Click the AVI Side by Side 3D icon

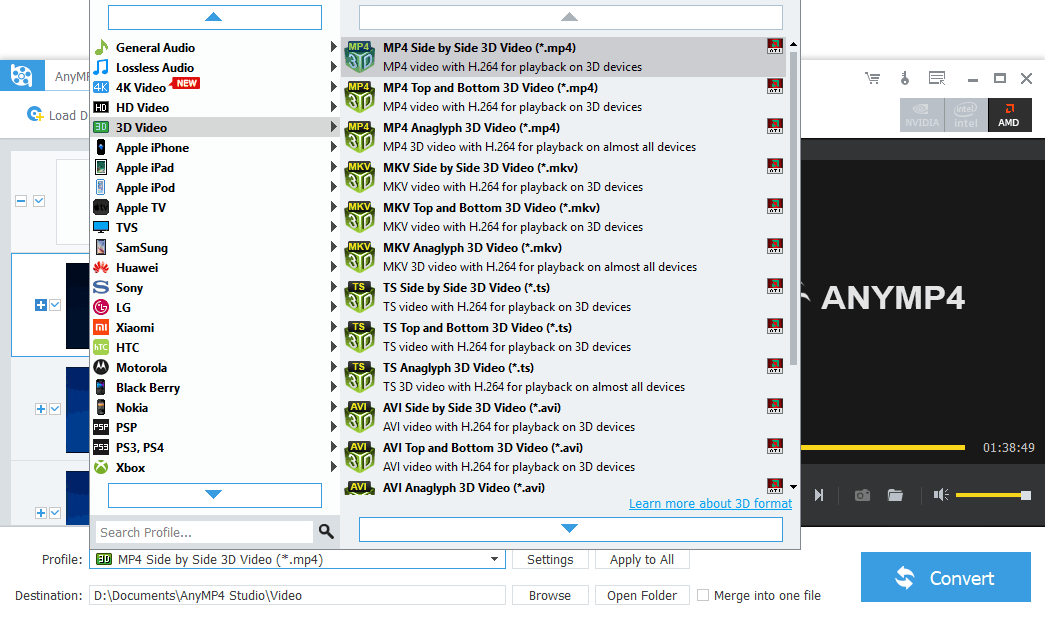pos(360,417)
